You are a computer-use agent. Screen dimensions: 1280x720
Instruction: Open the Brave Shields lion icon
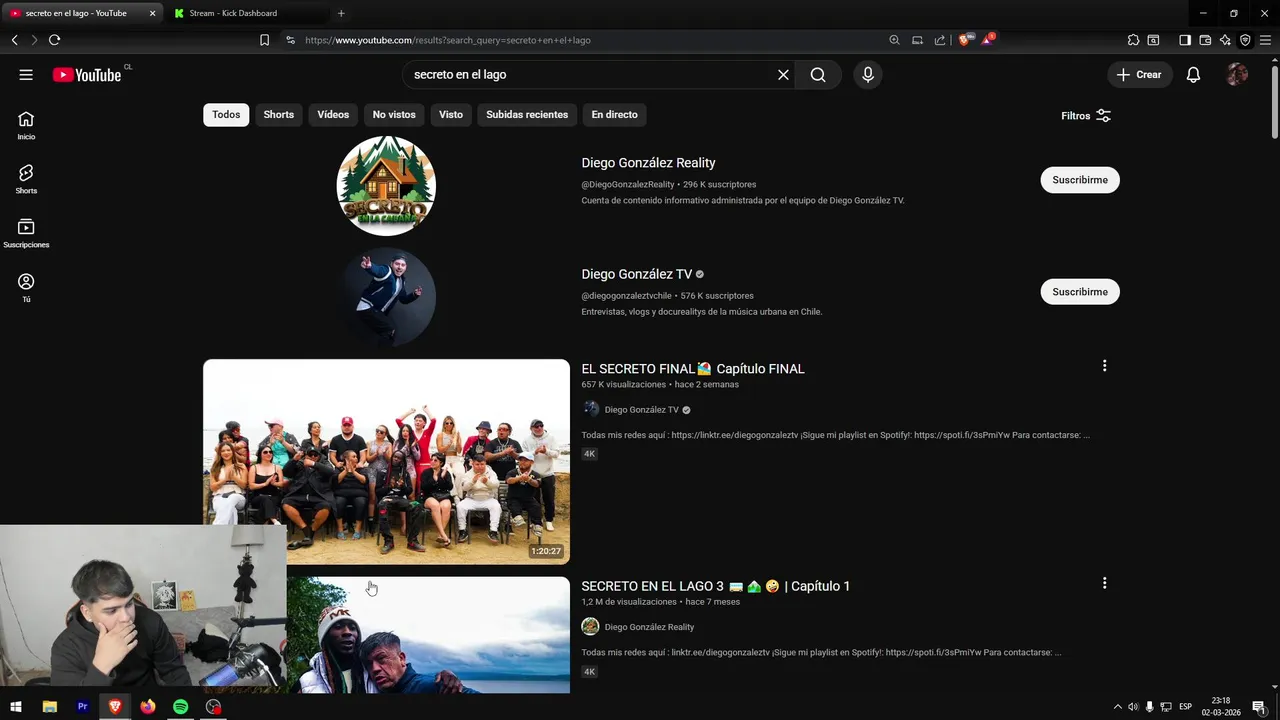point(965,40)
